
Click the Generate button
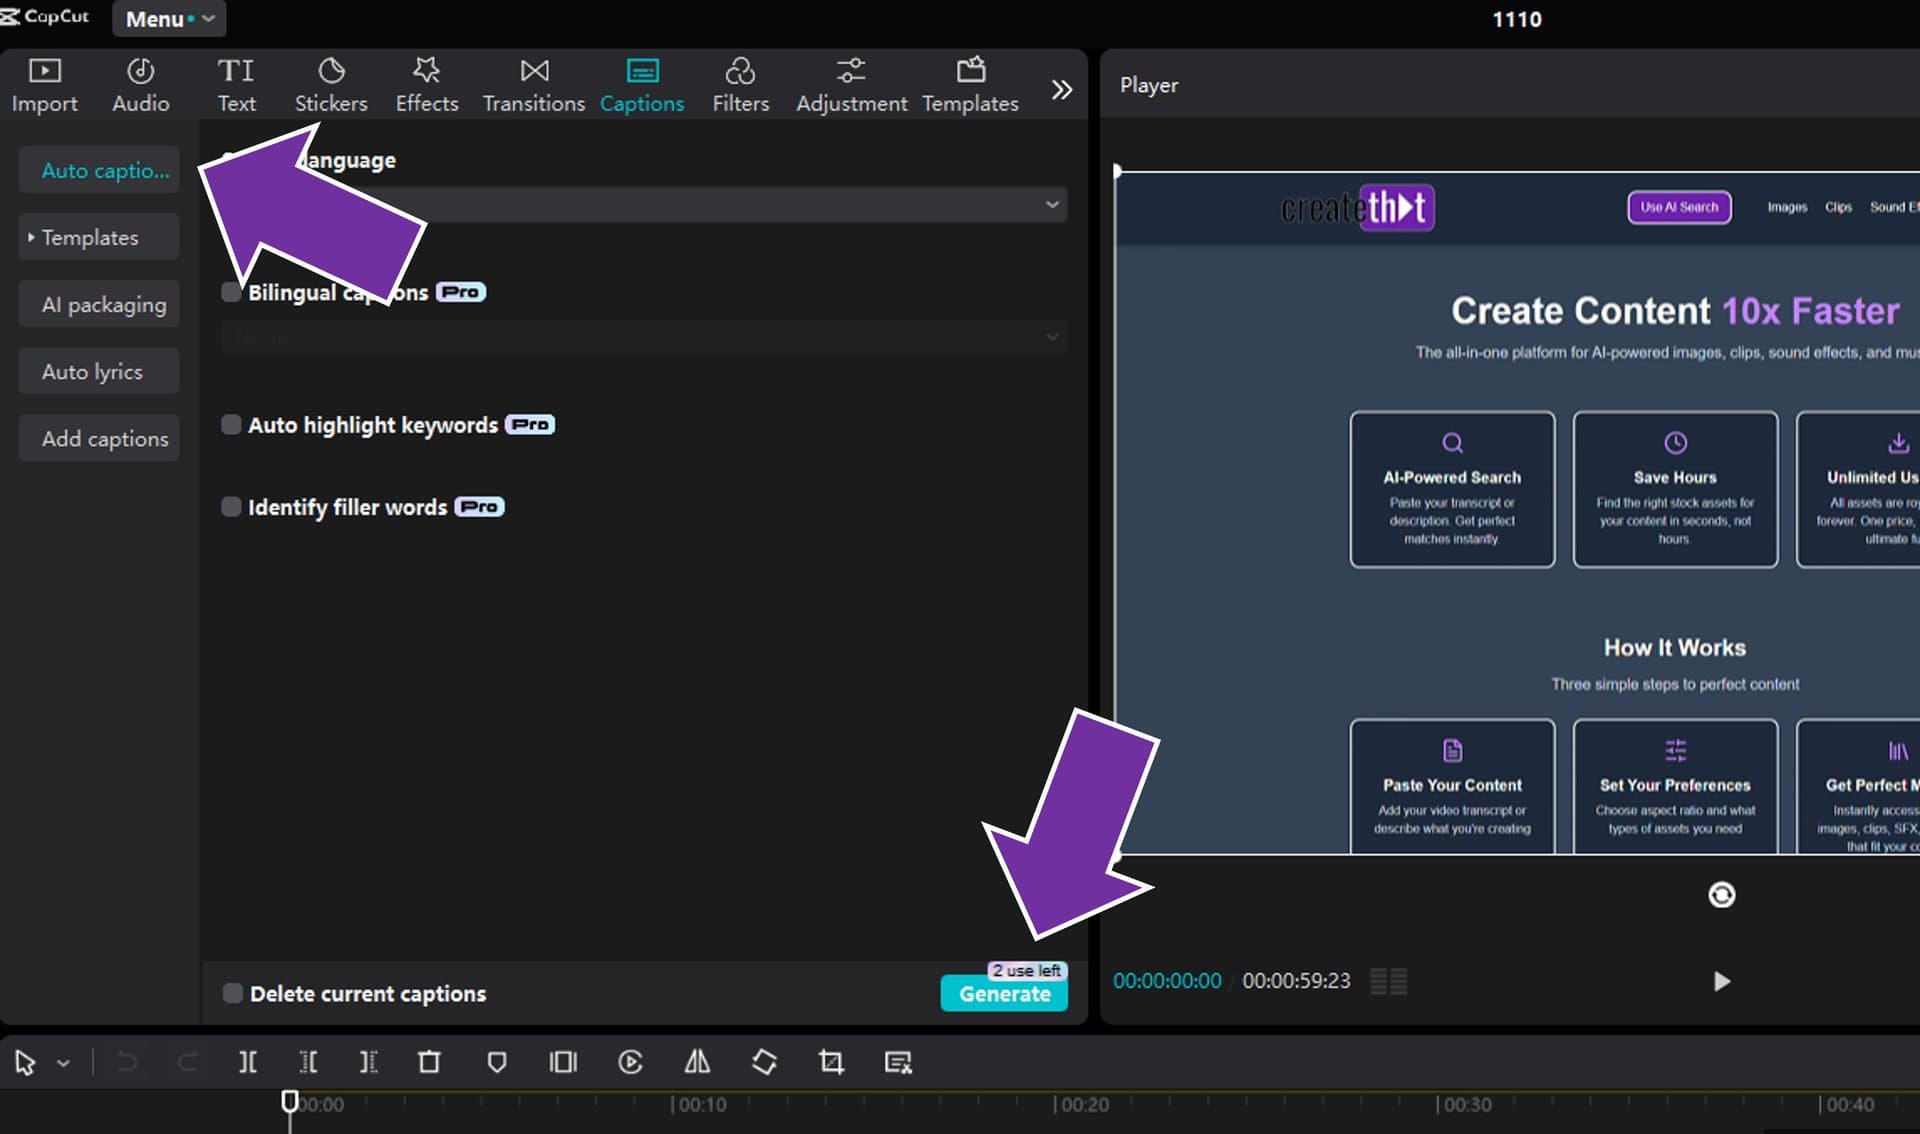click(1004, 994)
